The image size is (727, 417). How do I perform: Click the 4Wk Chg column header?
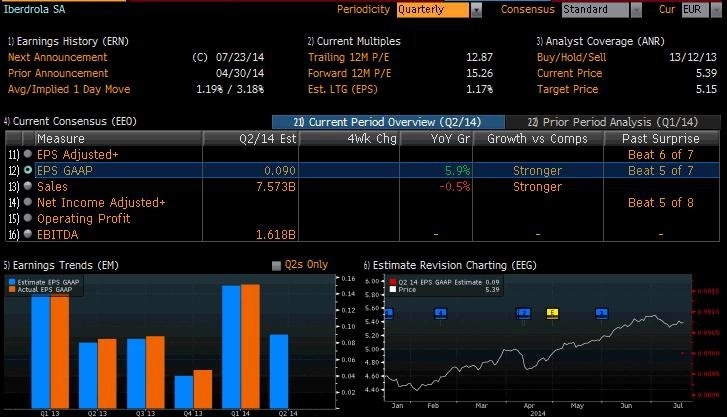pyautogui.click(x=349, y=138)
